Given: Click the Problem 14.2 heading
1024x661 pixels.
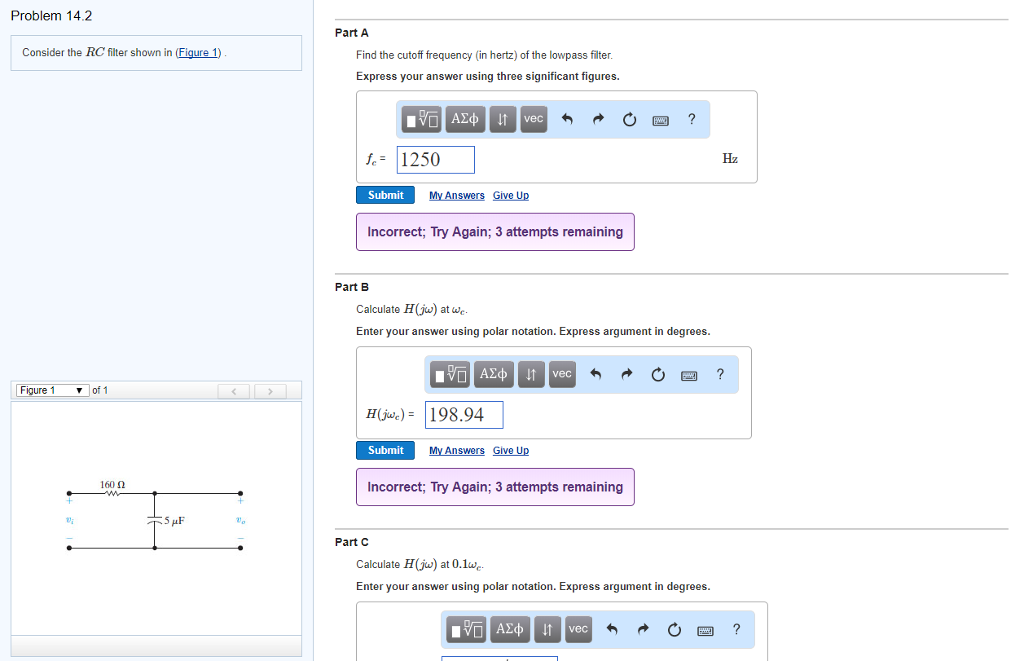Looking at the screenshot, I should (x=52, y=16).
